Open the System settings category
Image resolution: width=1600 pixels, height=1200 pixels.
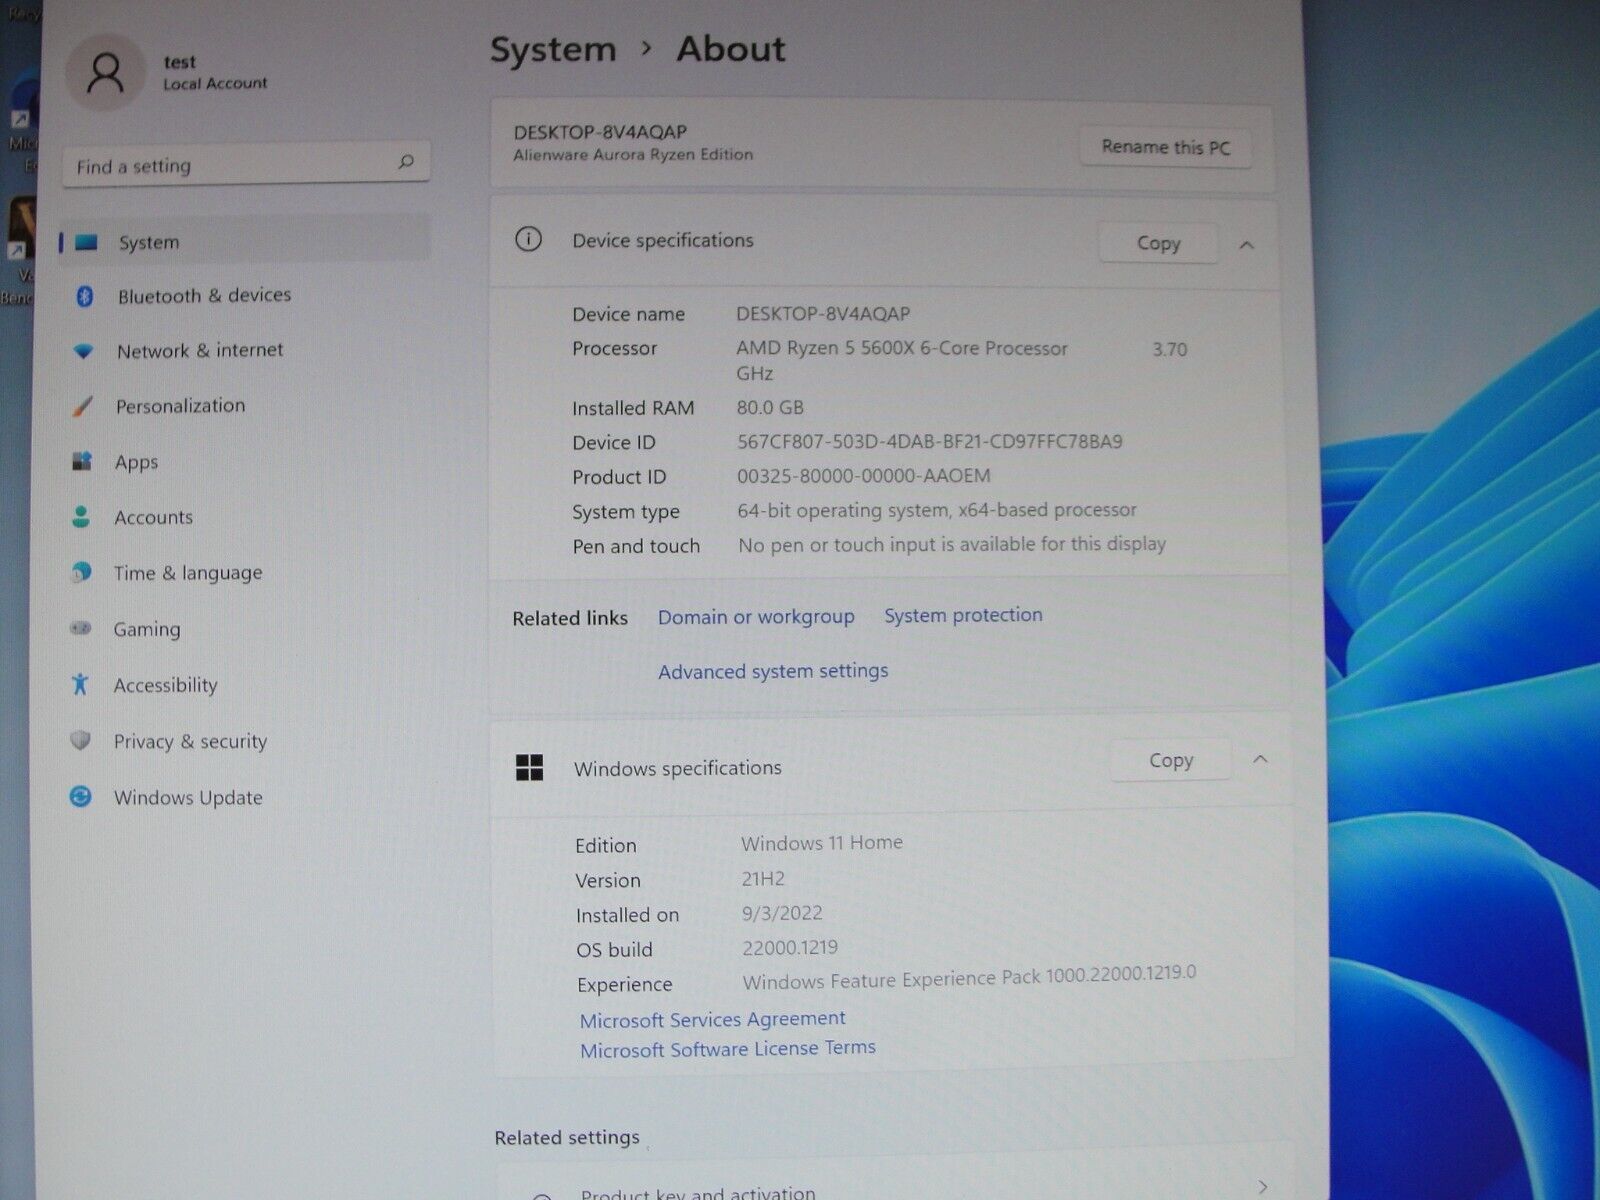click(x=245, y=242)
